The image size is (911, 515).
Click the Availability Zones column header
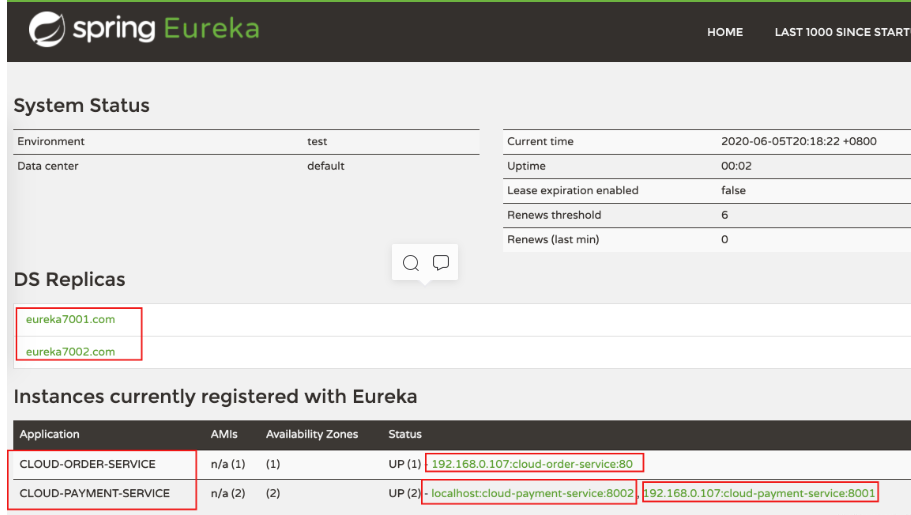(x=312, y=434)
